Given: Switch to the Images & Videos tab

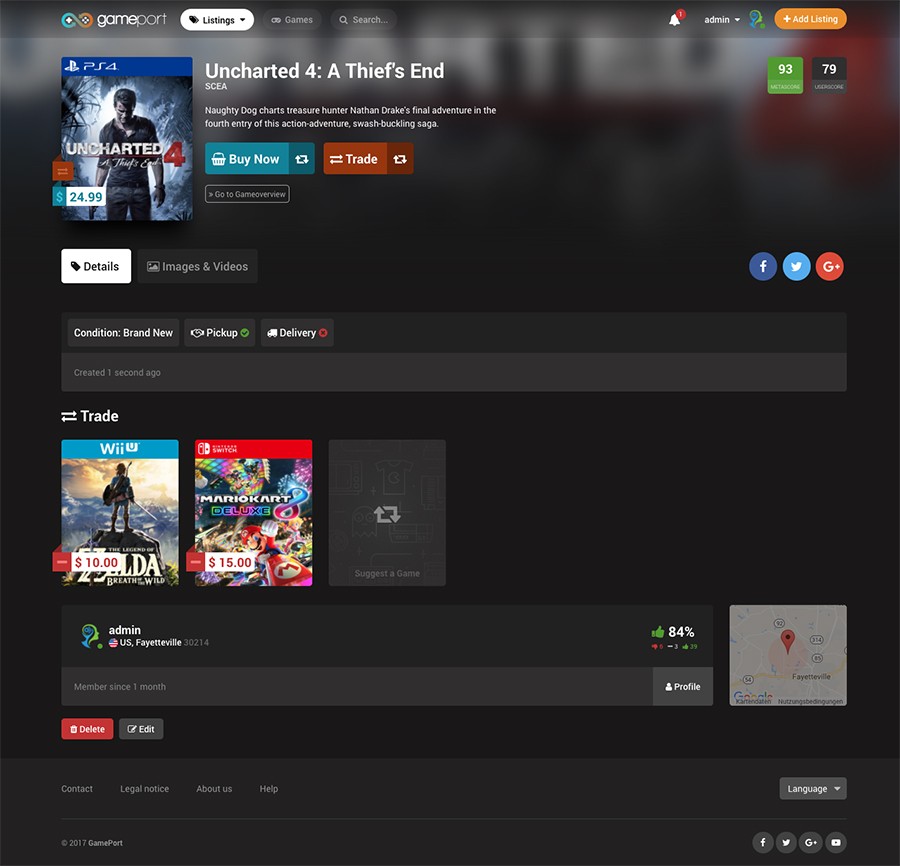Looking at the screenshot, I should tap(197, 266).
